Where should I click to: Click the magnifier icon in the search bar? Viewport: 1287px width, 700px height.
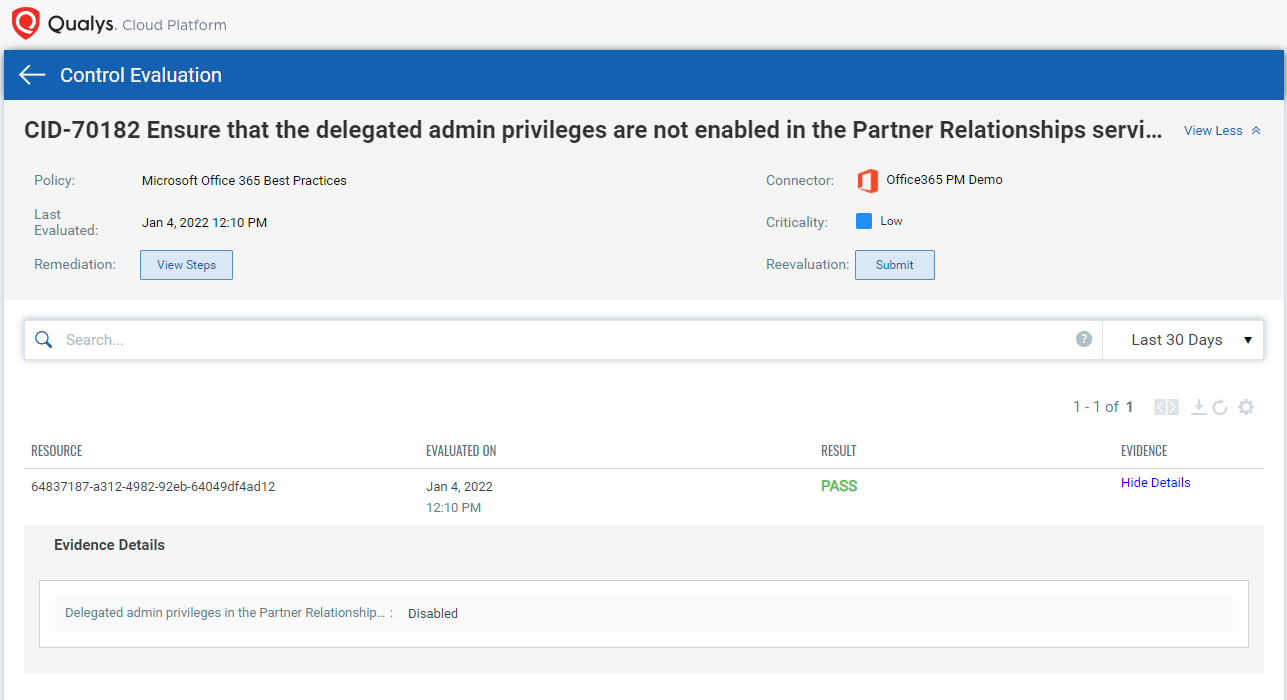pos(43,340)
